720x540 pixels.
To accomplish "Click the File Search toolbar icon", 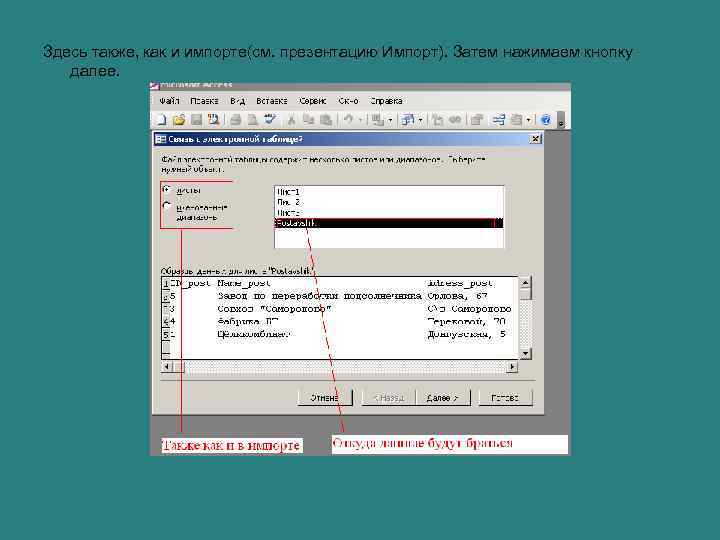I will (x=214, y=120).
